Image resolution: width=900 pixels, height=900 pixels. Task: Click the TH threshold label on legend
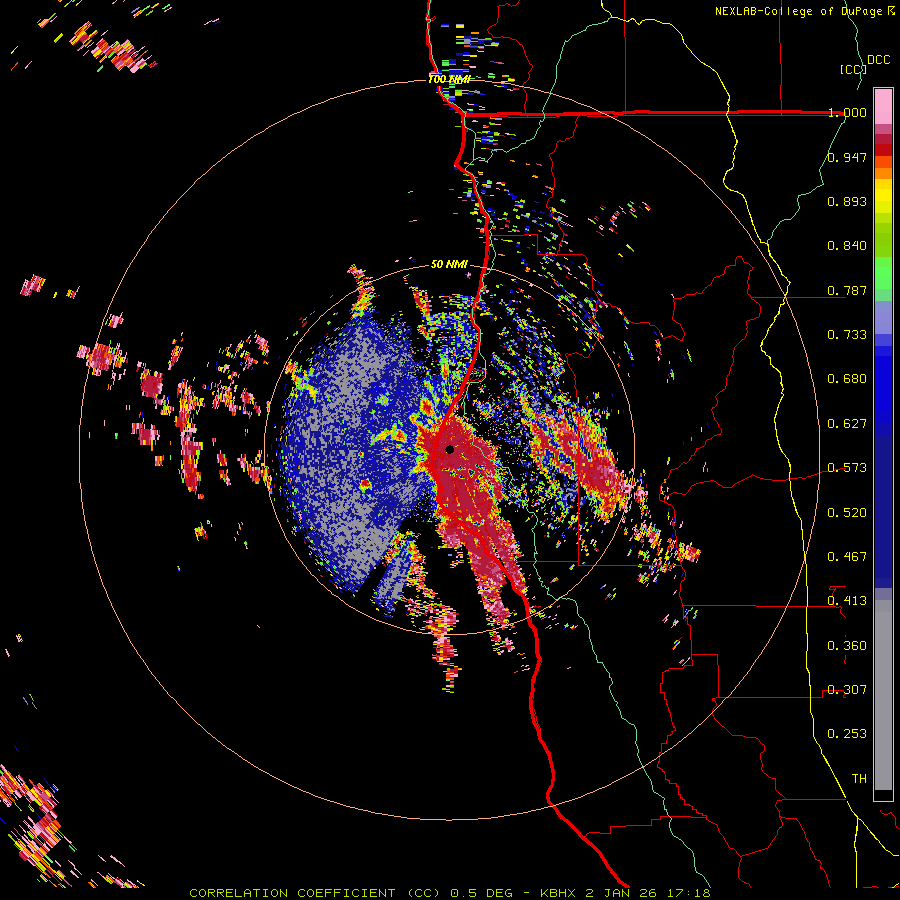(859, 779)
